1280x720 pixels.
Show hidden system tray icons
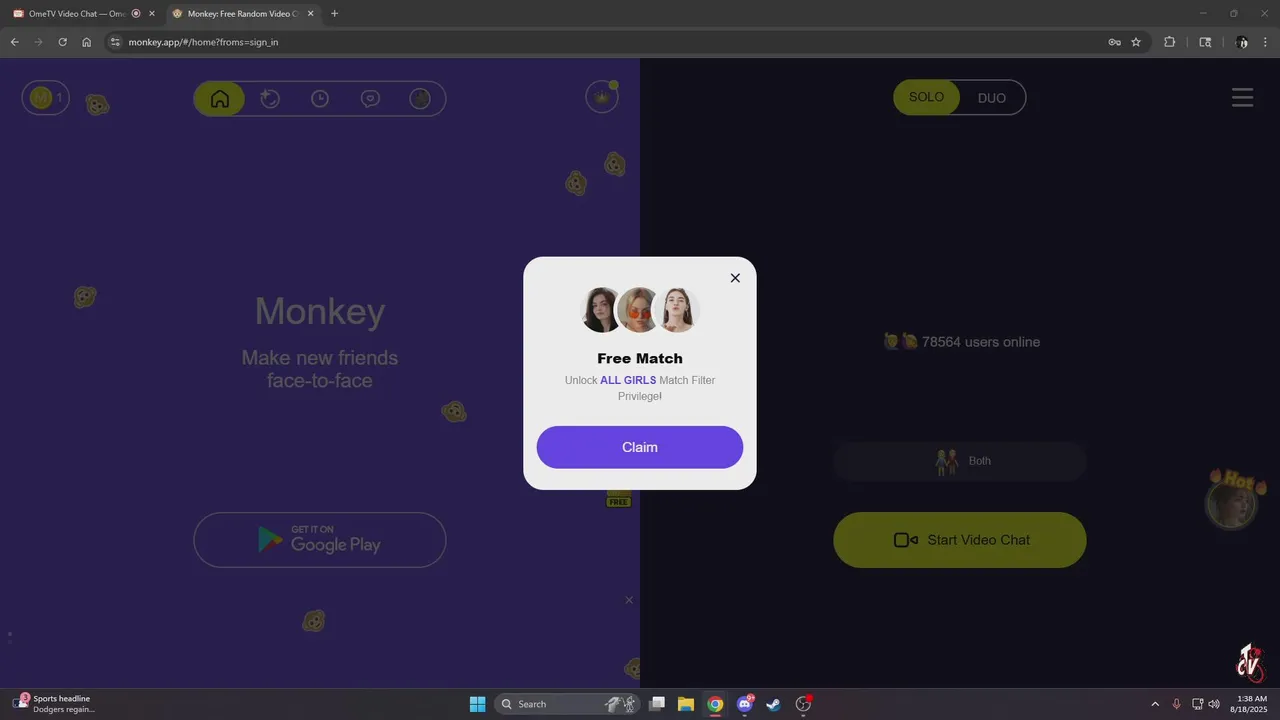[x=1155, y=704]
